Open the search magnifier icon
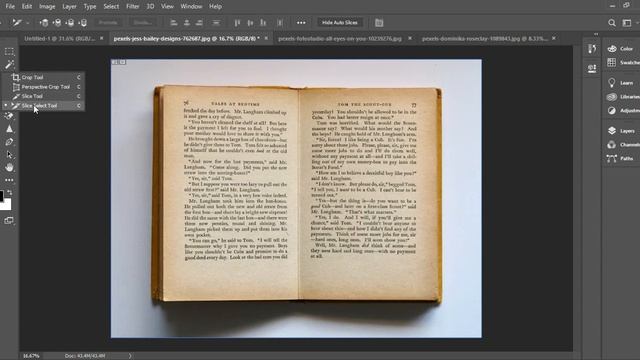Screen dimensions: 640x360 pos(611,23)
